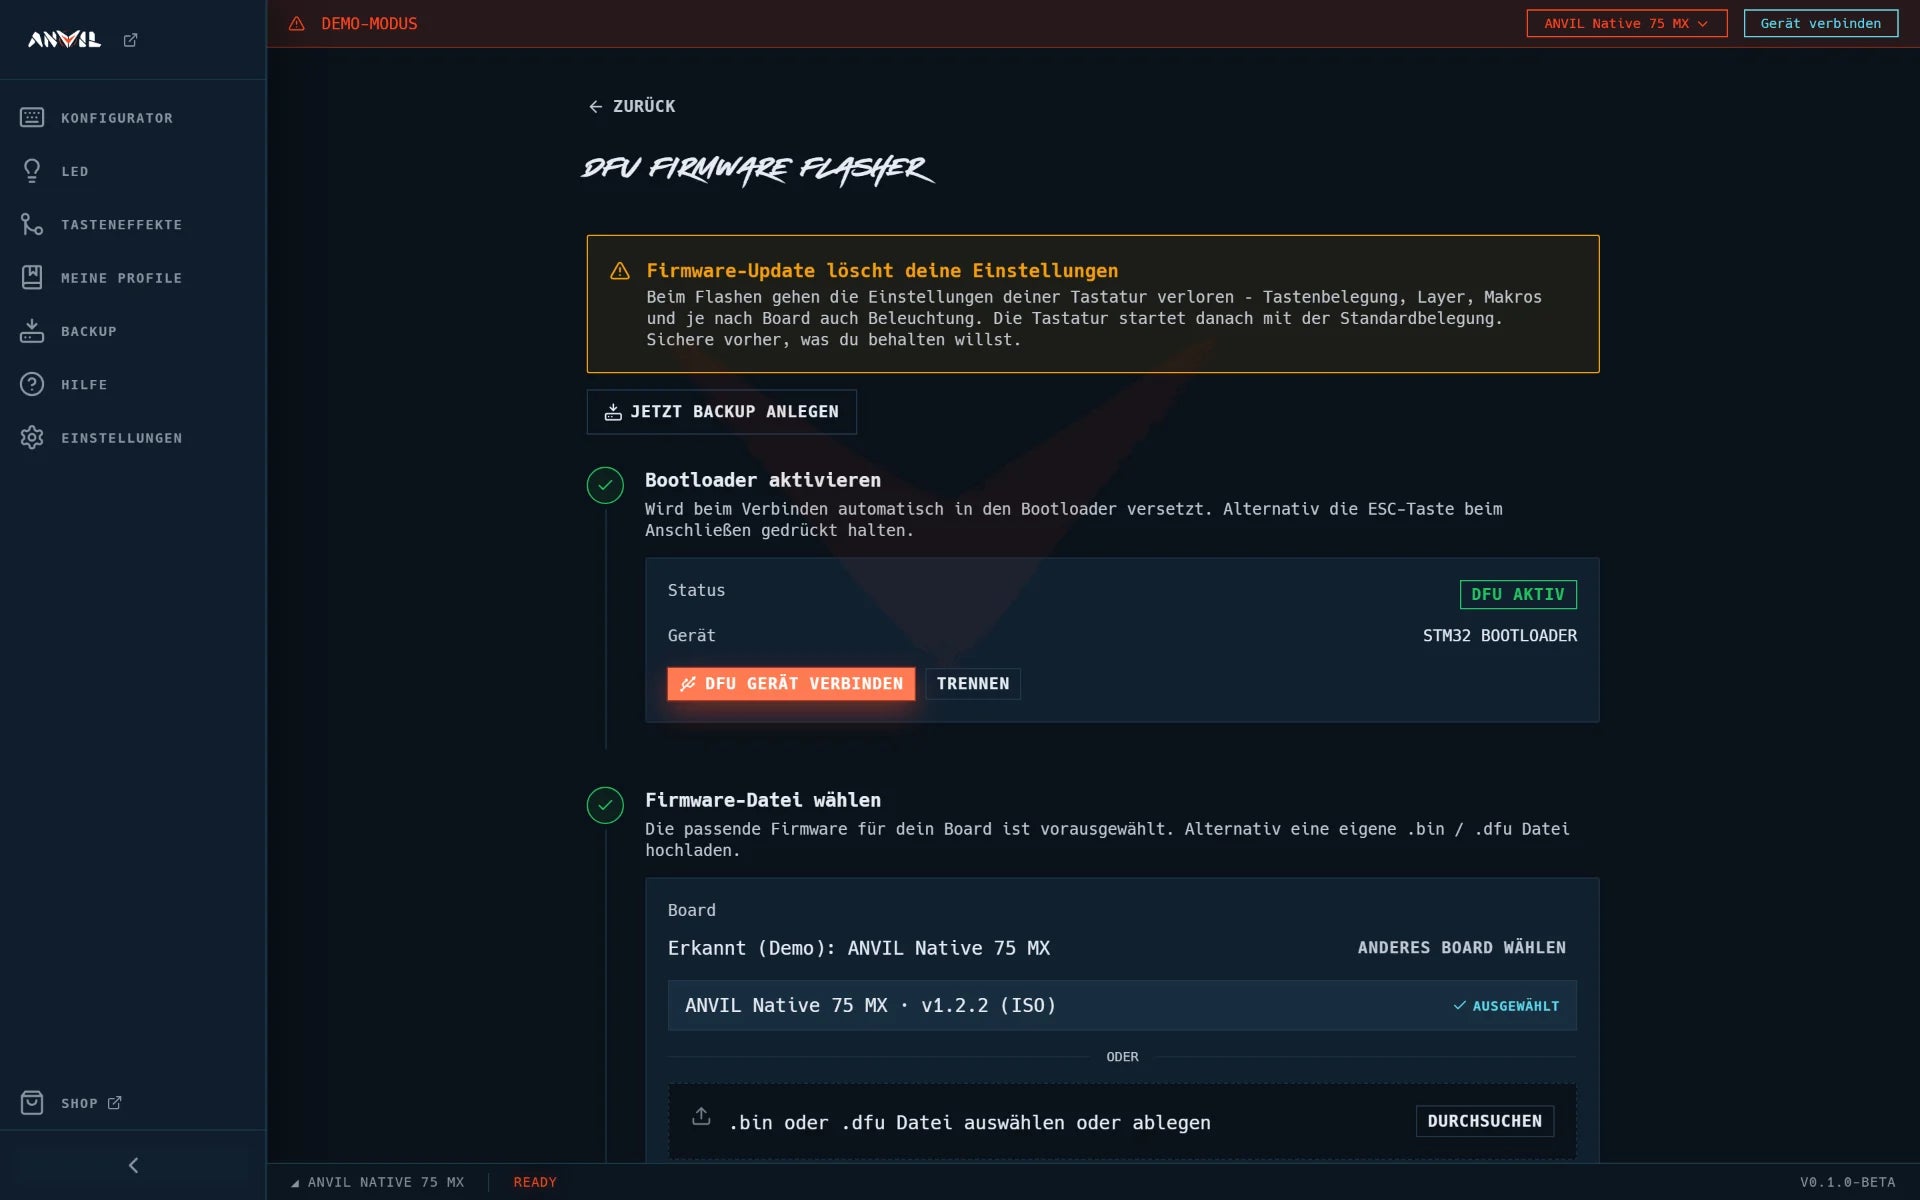This screenshot has width=1920, height=1200.
Task: Open the ANVIL Native 75 MX device dropdown
Action: 1626,24
